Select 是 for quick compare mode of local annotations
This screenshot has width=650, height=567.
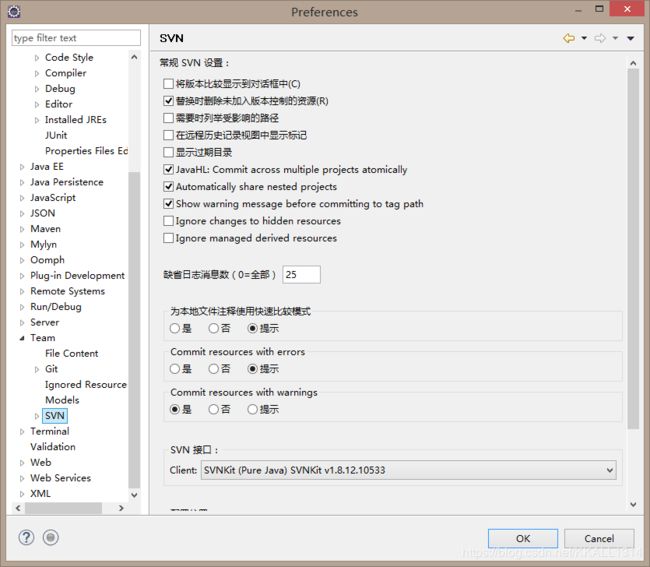click(175, 328)
